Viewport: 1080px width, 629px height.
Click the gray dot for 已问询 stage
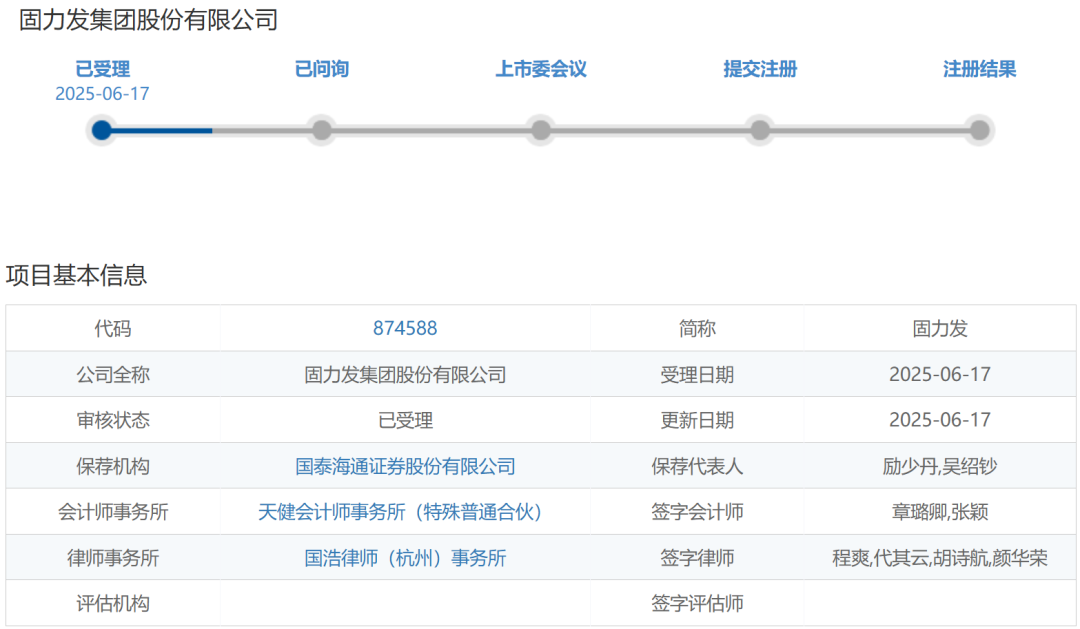(321, 130)
